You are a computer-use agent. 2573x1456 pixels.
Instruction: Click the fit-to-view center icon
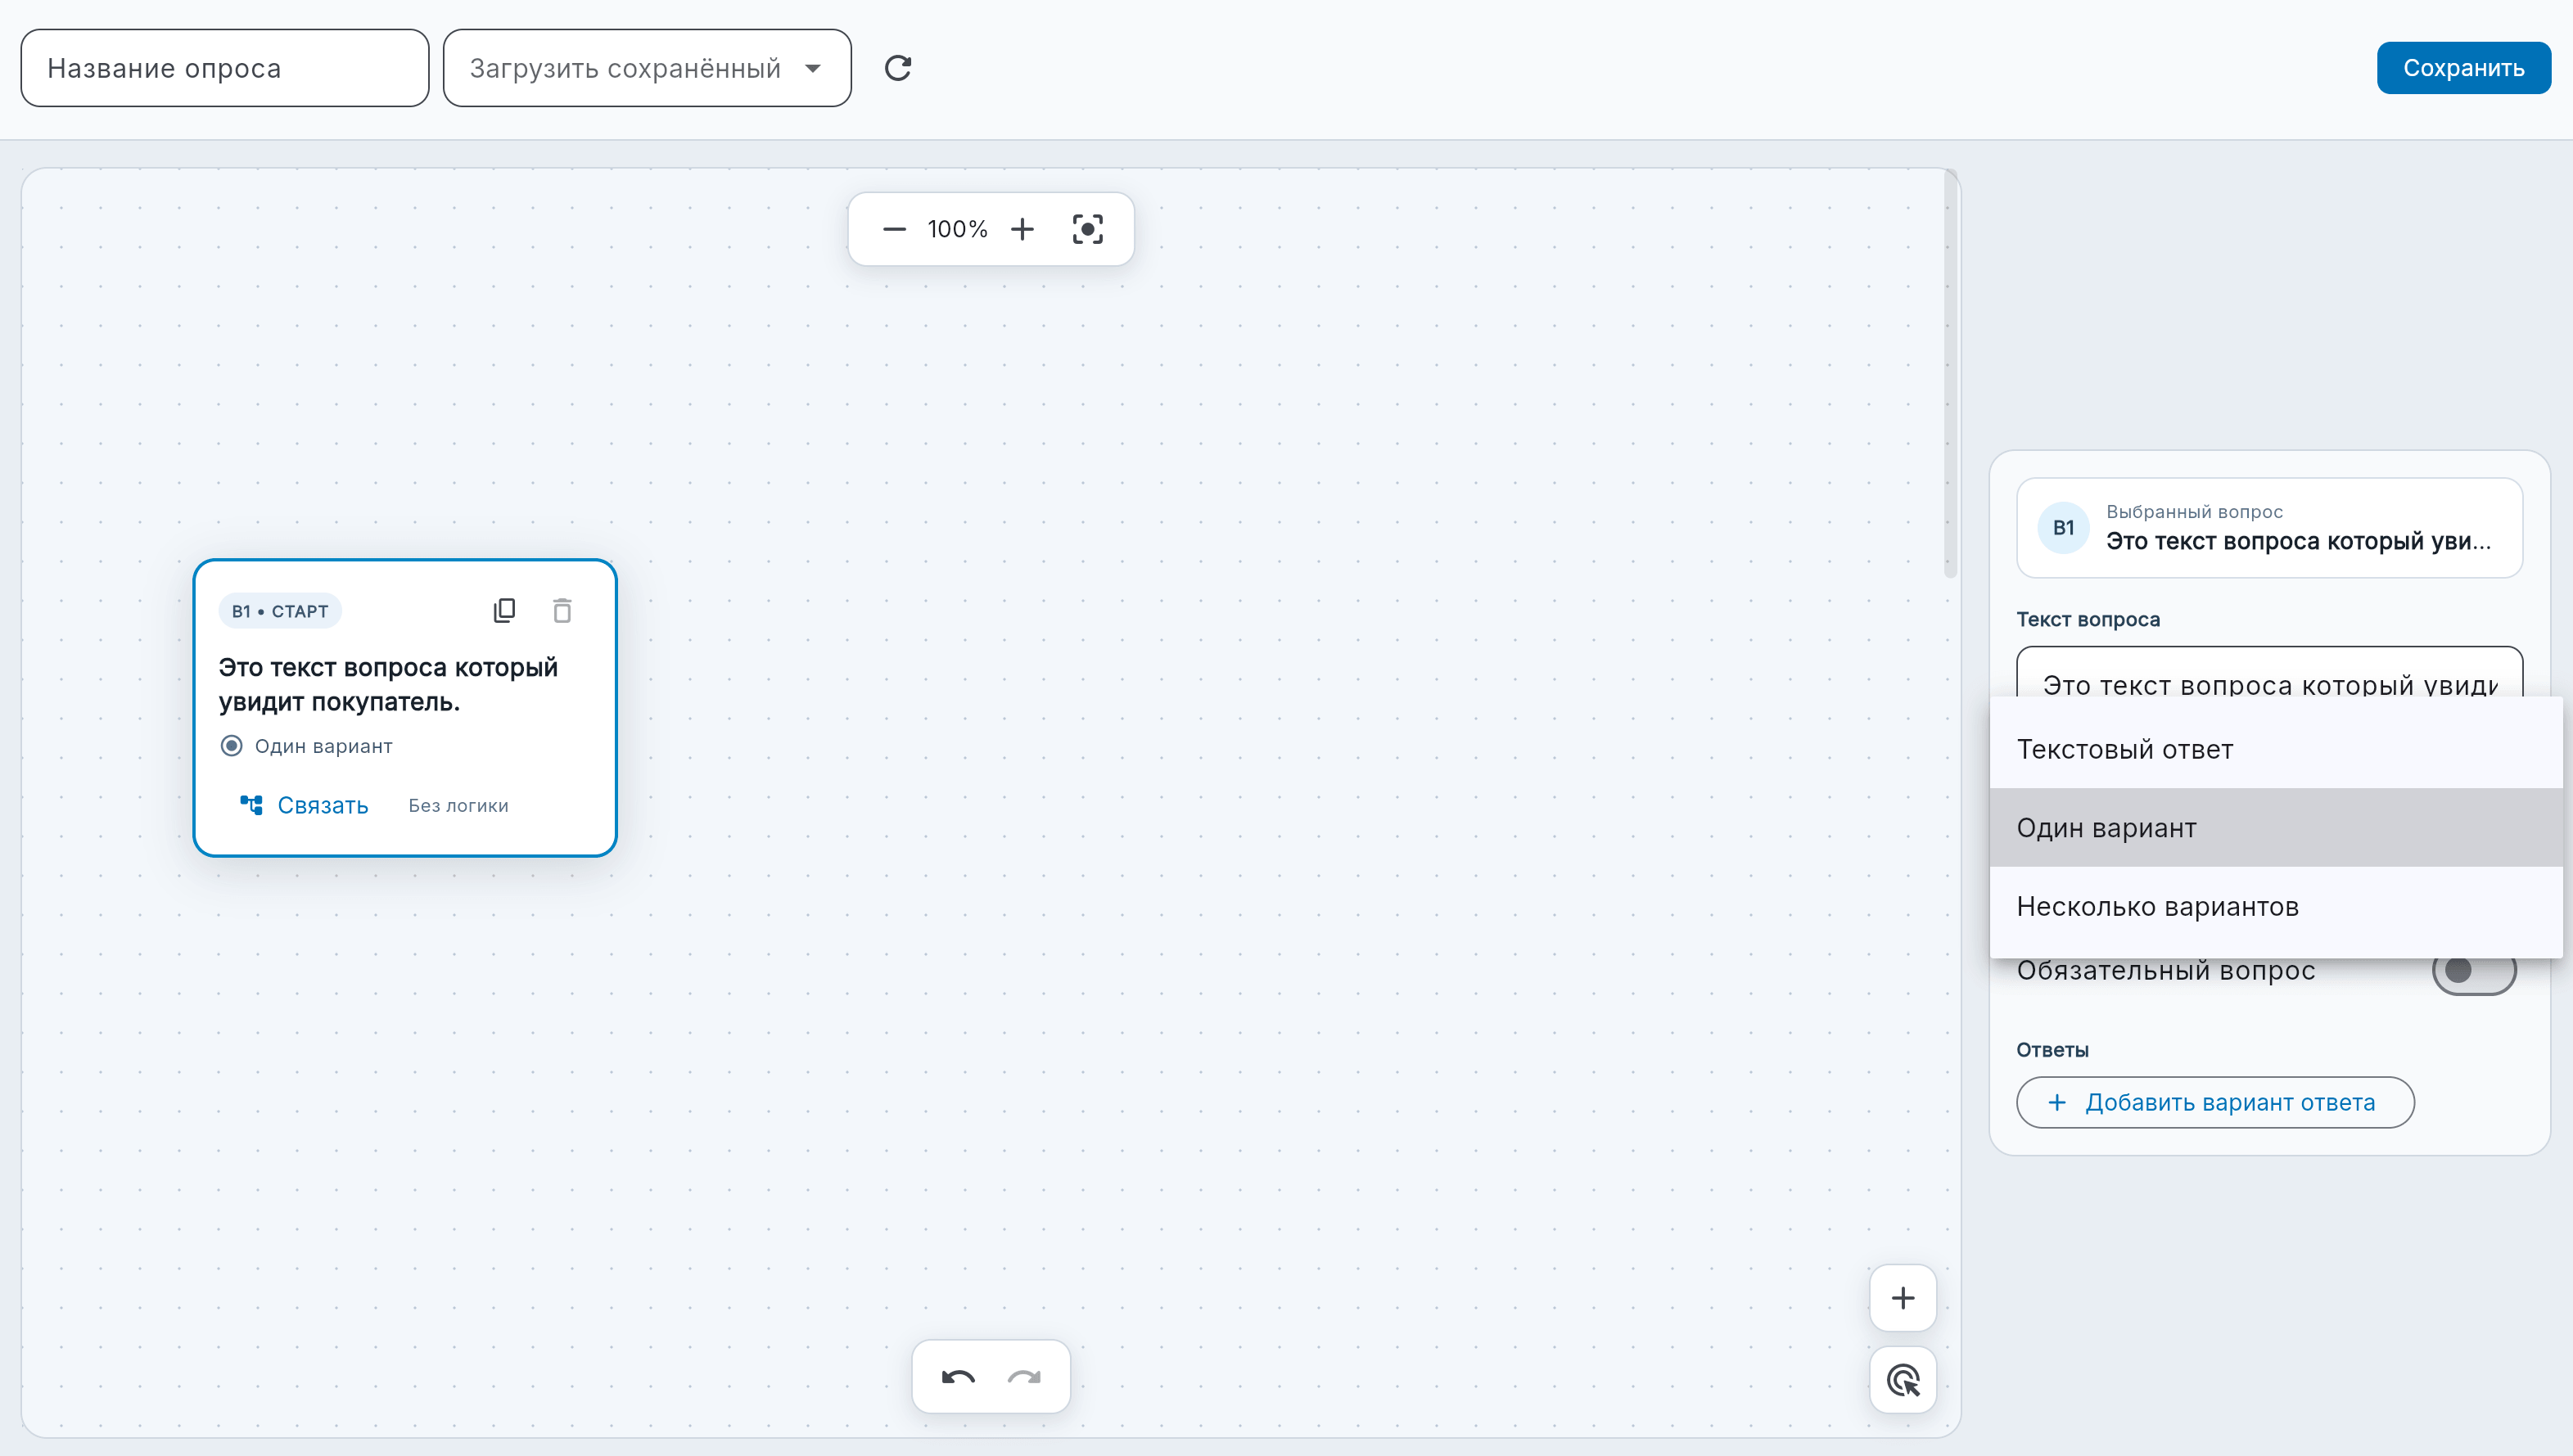point(1088,229)
